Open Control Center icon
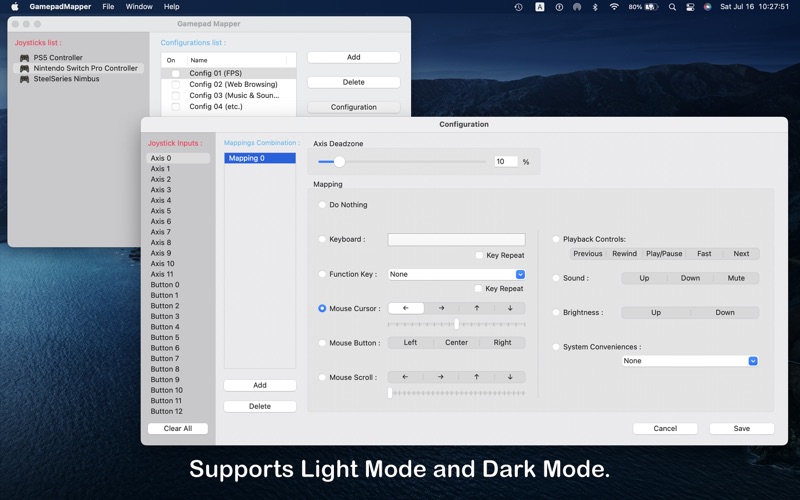The width and height of the screenshot is (800, 500). point(690,7)
